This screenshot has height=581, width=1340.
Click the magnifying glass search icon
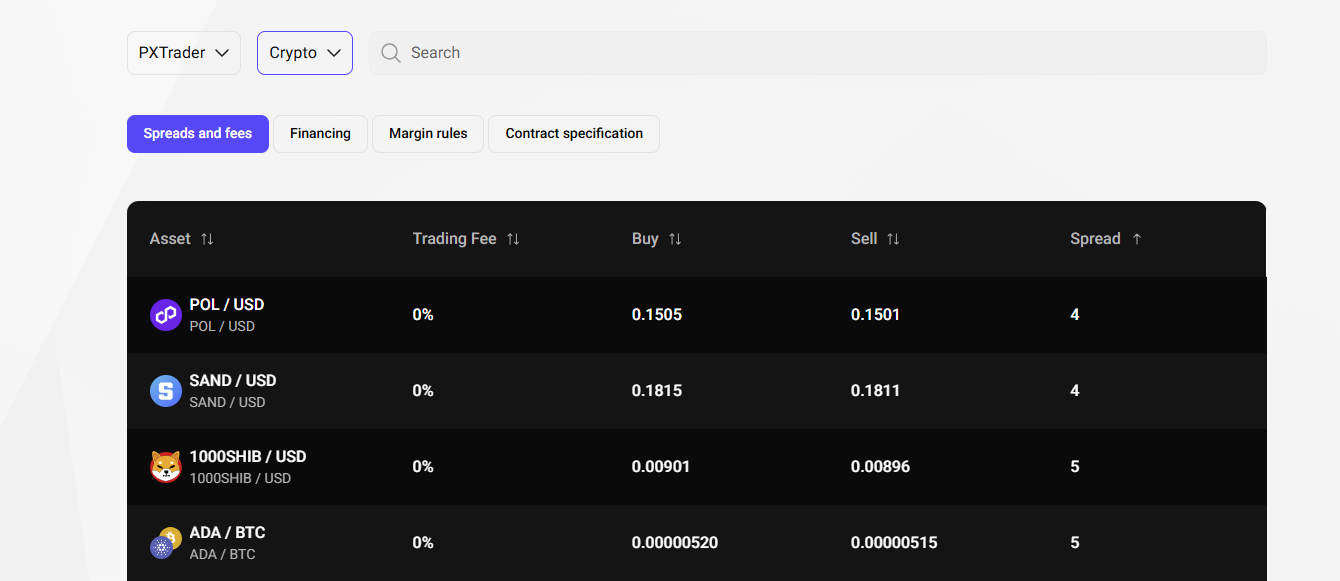(x=391, y=53)
